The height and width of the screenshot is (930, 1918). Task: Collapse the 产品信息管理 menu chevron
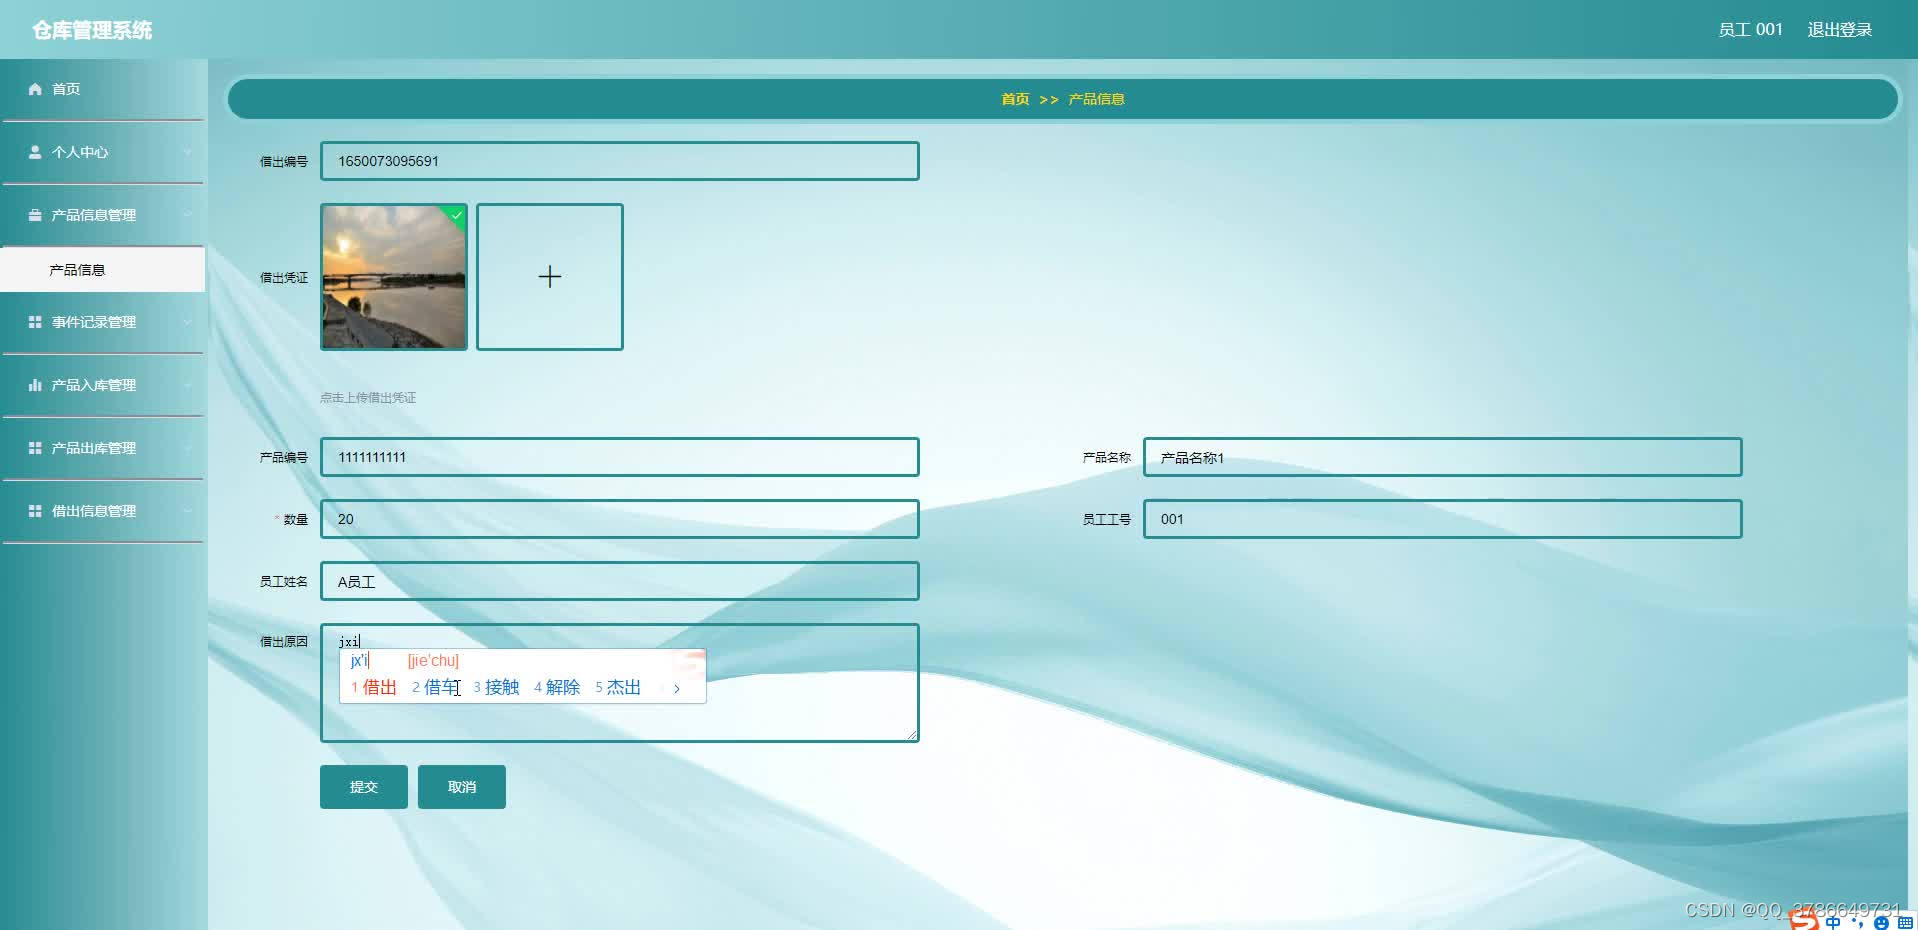pyautogui.click(x=187, y=215)
